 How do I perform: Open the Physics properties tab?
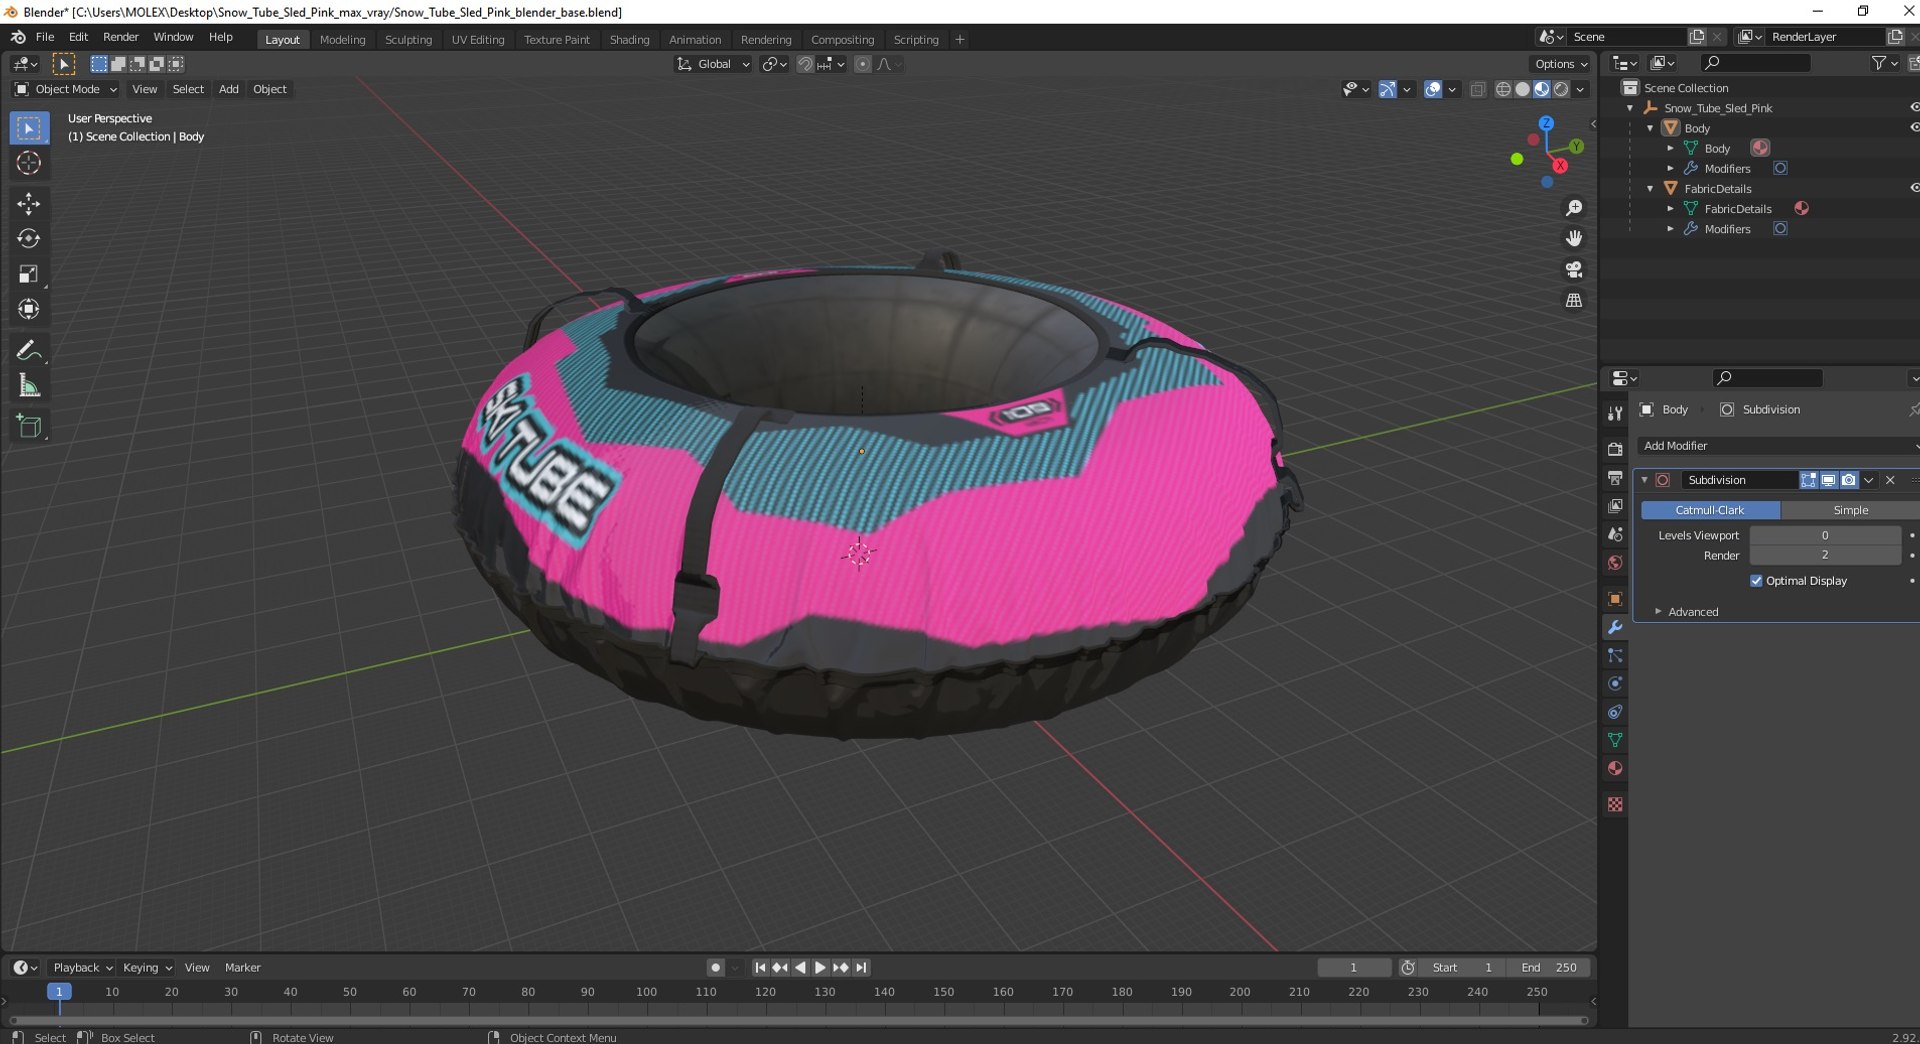pyautogui.click(x=1615, y=685)
